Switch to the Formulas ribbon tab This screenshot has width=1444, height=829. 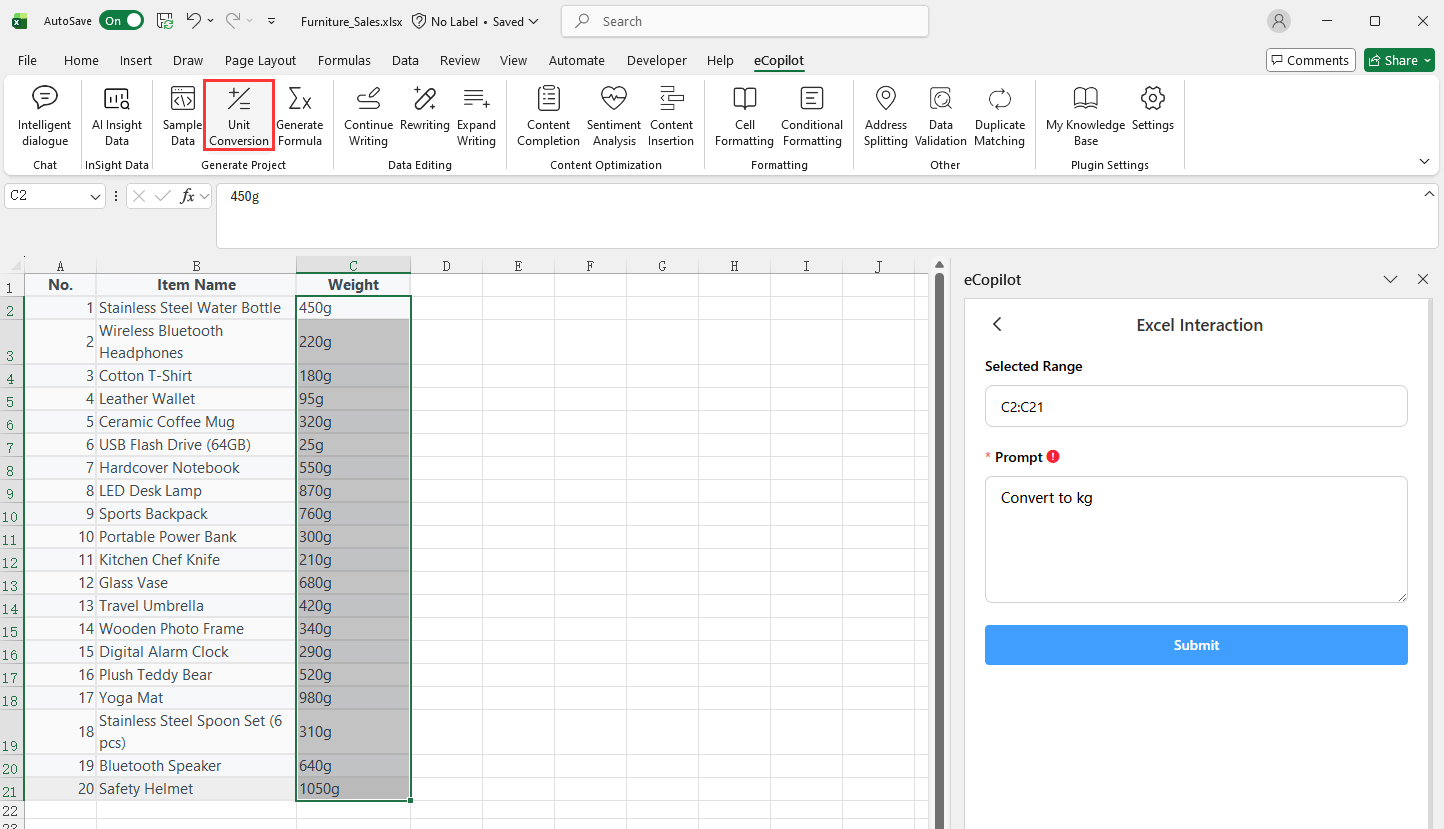pyautogui.click(x=344, y=60)
